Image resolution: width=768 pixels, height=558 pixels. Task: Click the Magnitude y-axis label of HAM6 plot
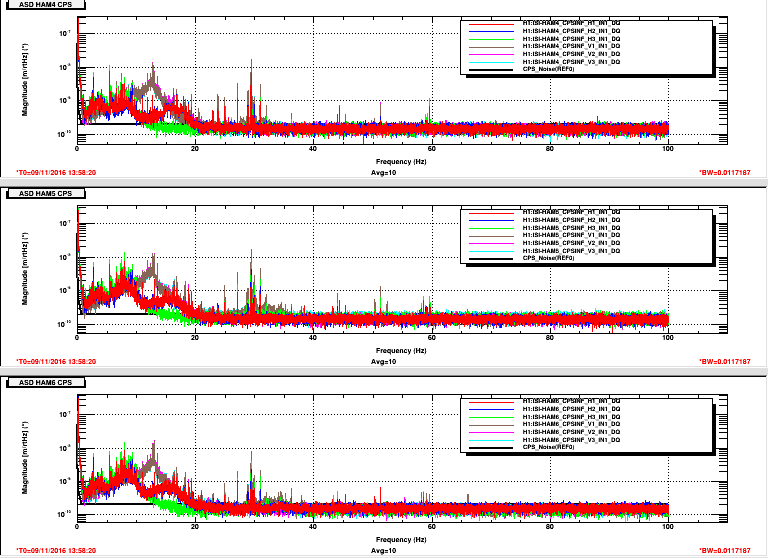click(24, 458)
